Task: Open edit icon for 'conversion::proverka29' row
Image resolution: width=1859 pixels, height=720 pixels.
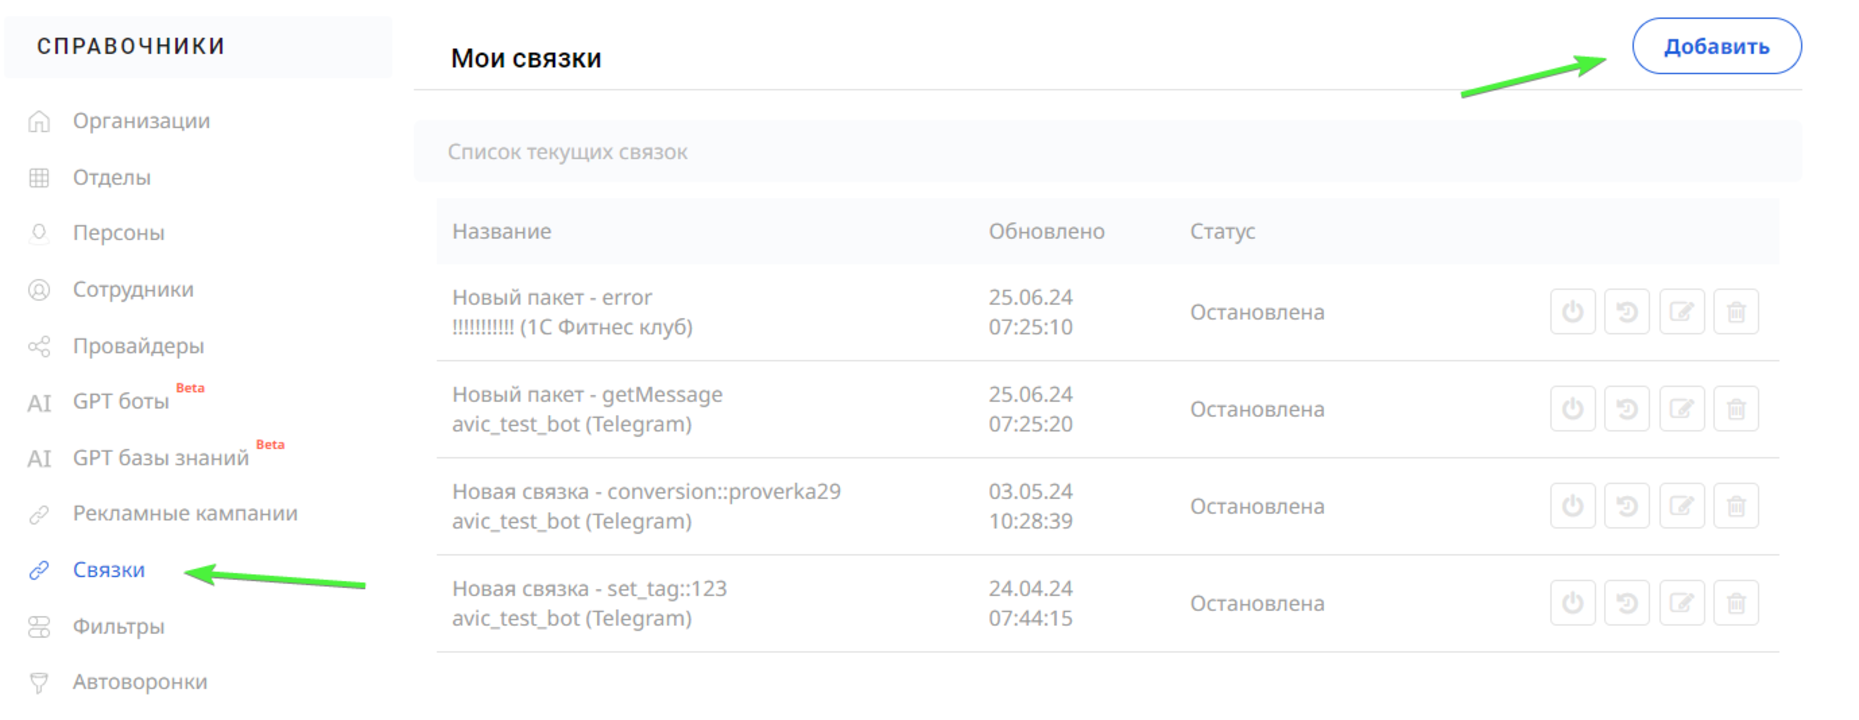Action: (x=1682, y=506)
